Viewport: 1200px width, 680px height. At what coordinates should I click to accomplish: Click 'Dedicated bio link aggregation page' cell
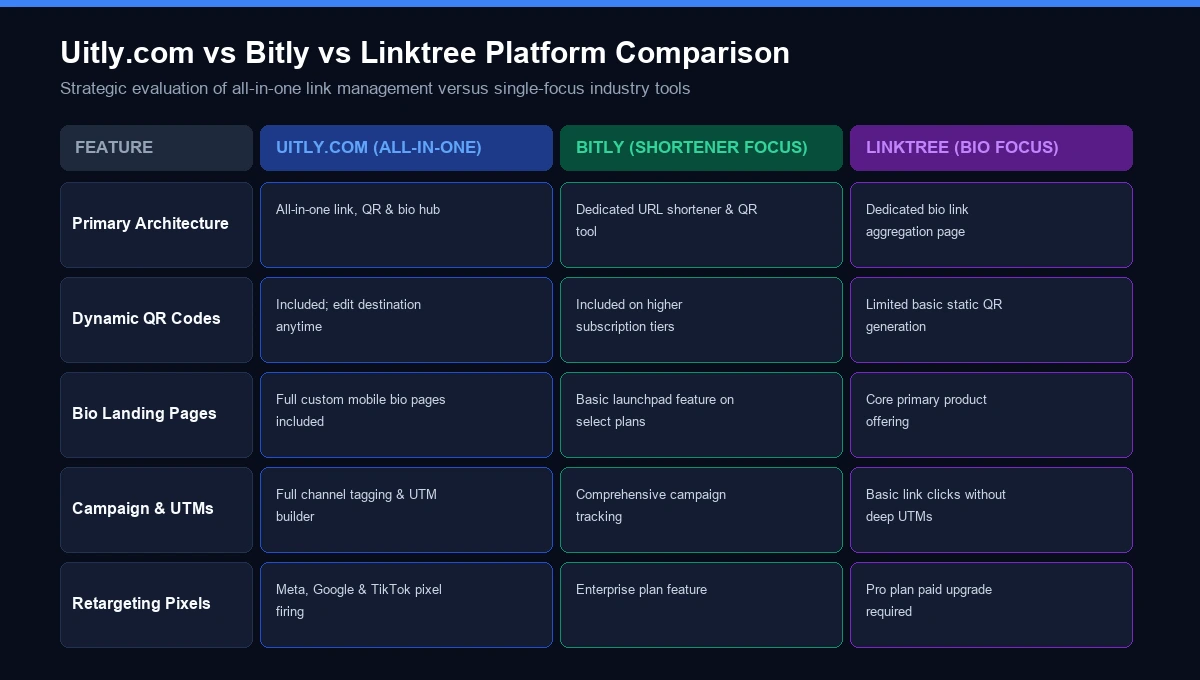[x=991, y=225]
